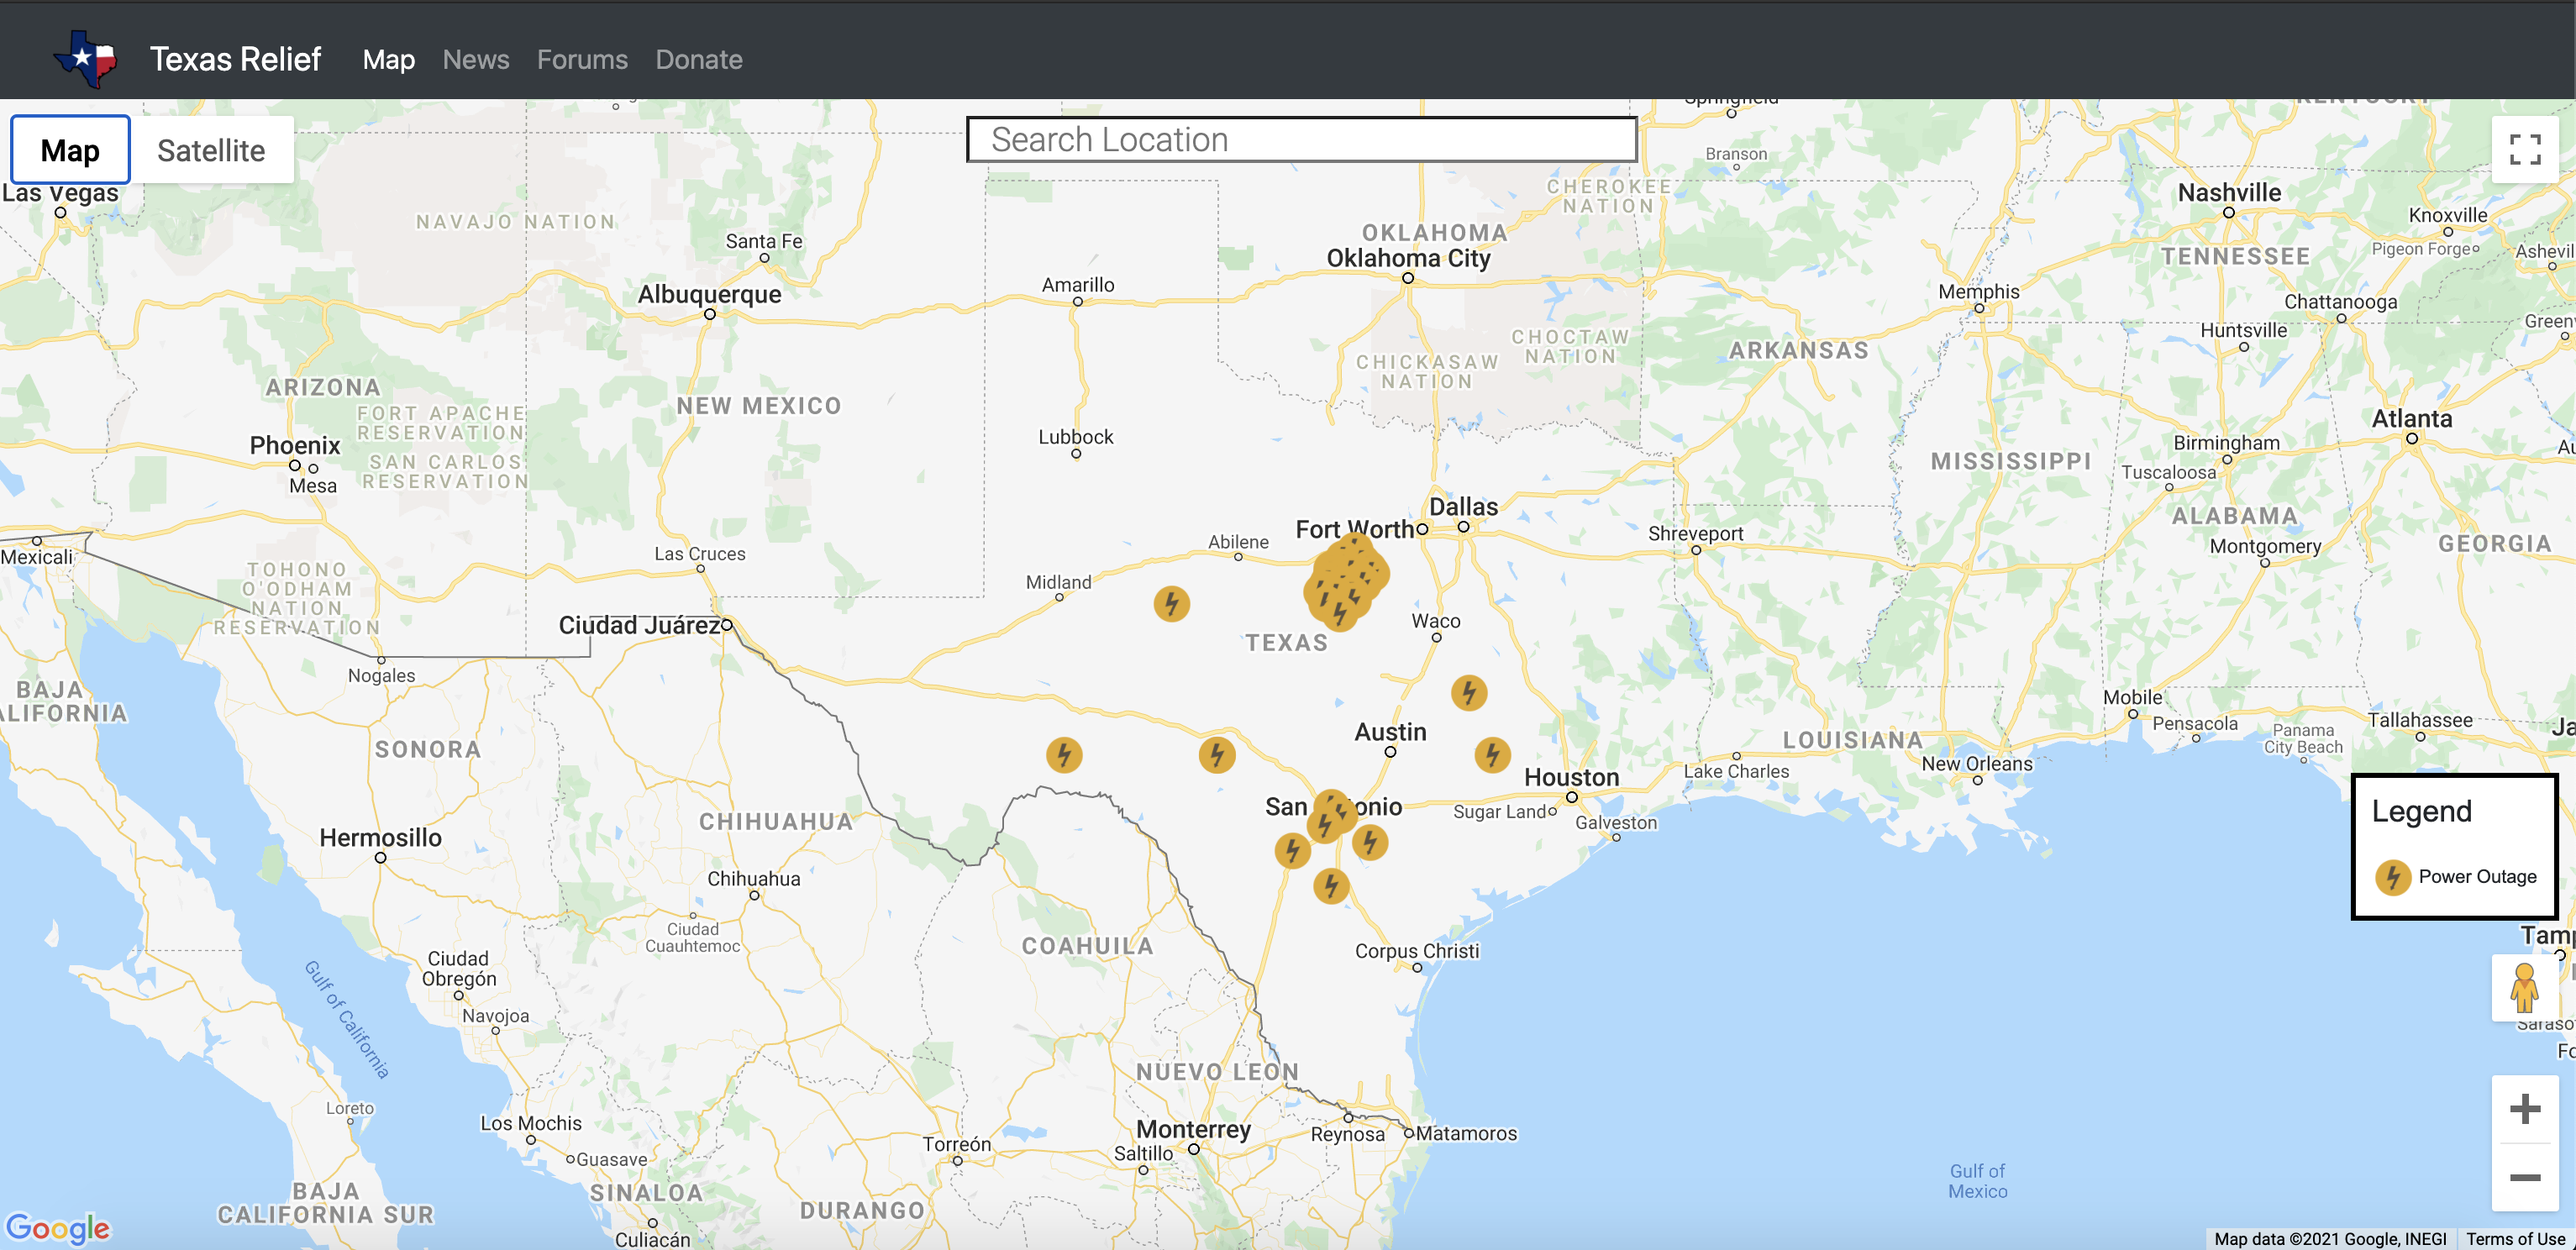Zoom out with the minus button
Screen dimensions: 2576x1250
(x=2524, y=1177)
